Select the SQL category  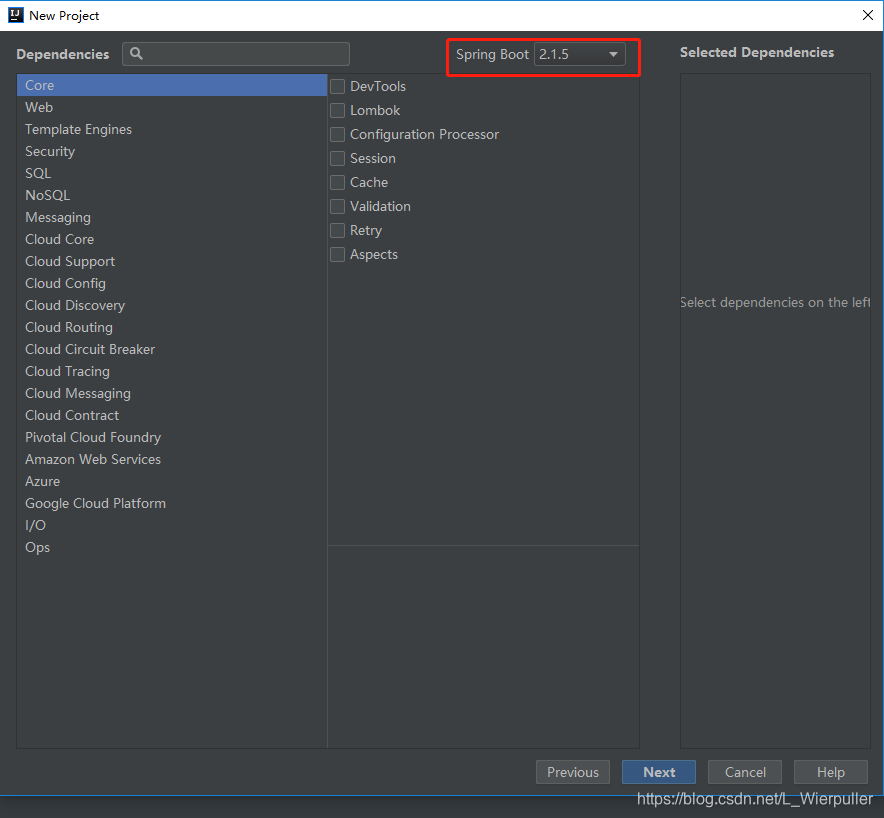pyautogui.click(x=172, y=173)
